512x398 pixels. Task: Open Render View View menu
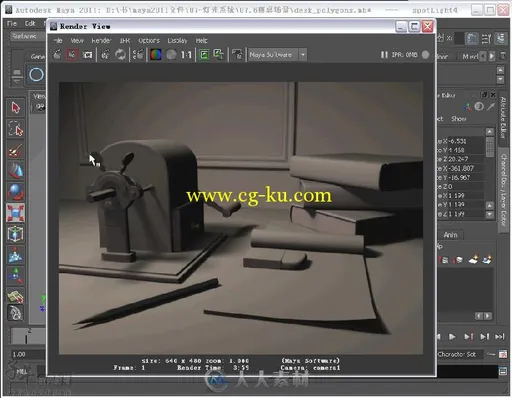coord(77,40)
